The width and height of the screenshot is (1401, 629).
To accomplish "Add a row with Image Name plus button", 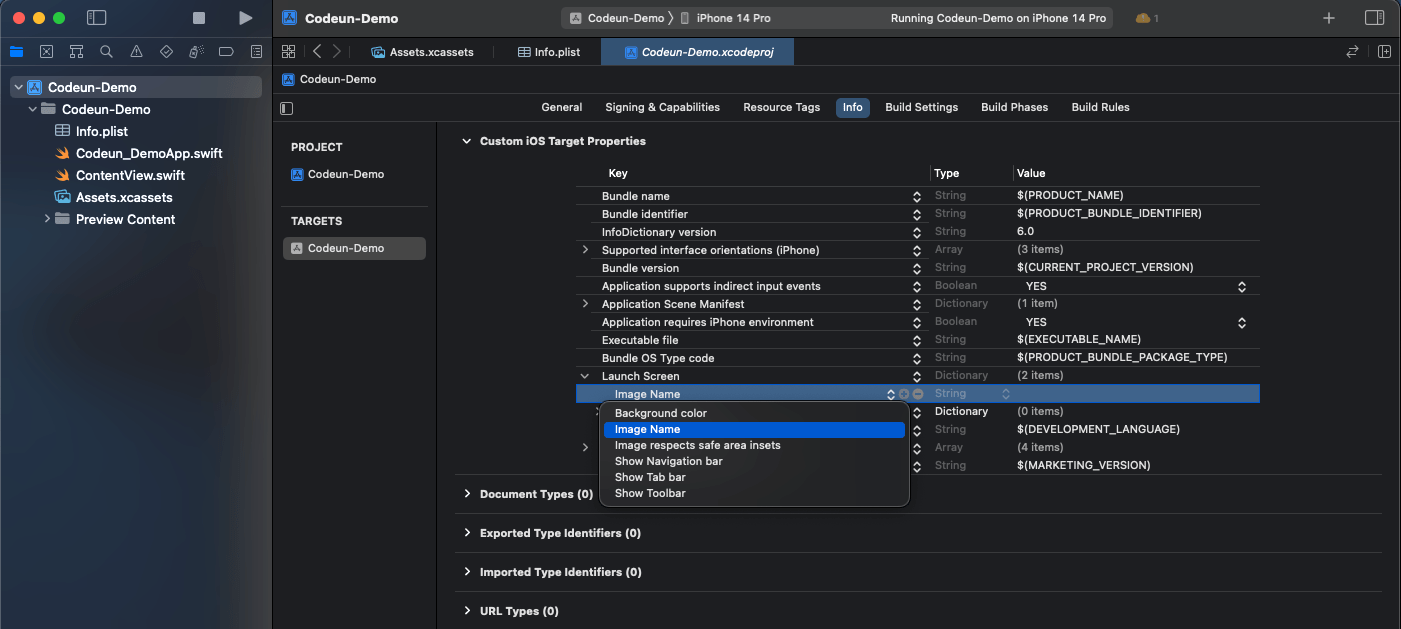I will pos(904,394).
